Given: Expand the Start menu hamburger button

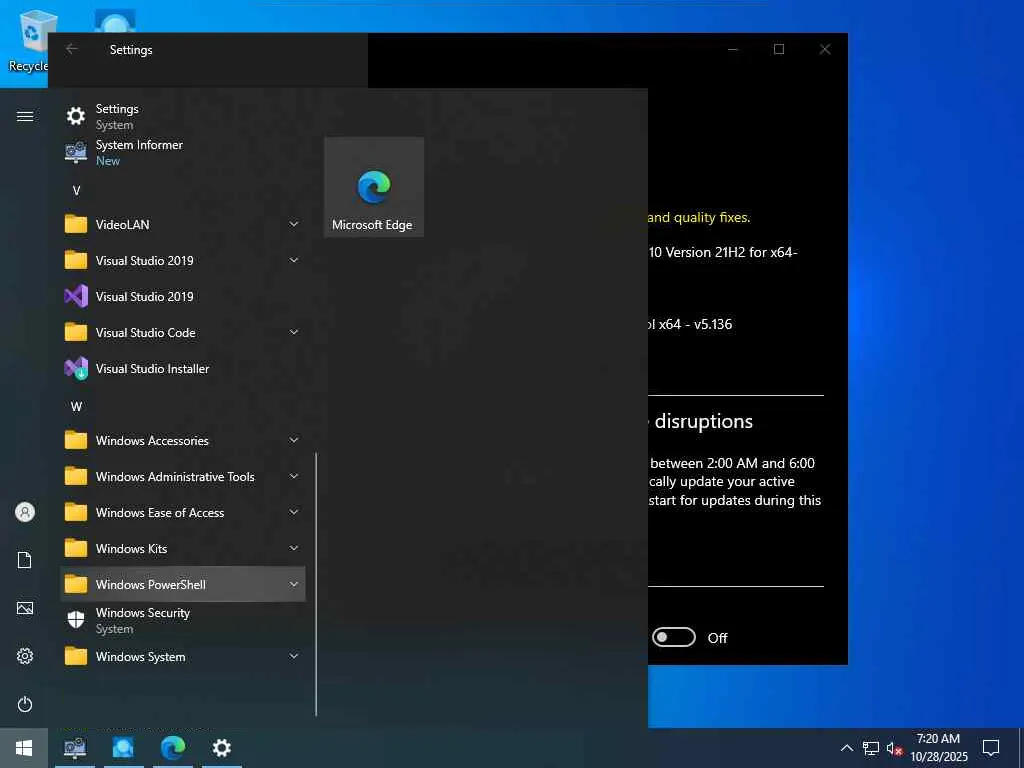Looking at the screenshot, I should point(25,116).
